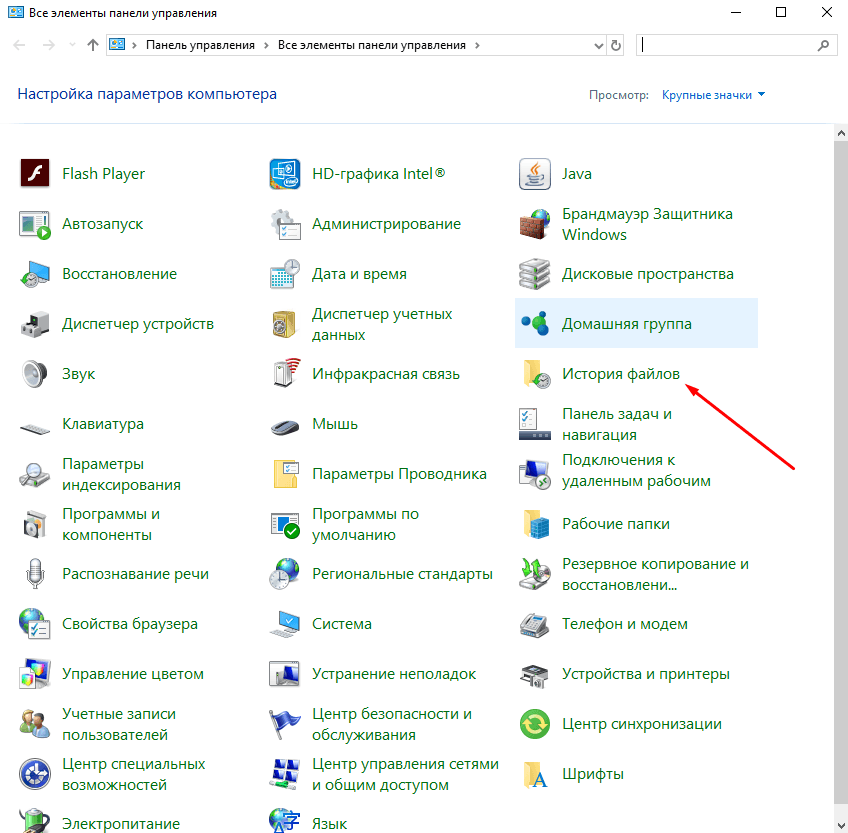Click the Параметры Проводника folder icon

coord(286,474)
